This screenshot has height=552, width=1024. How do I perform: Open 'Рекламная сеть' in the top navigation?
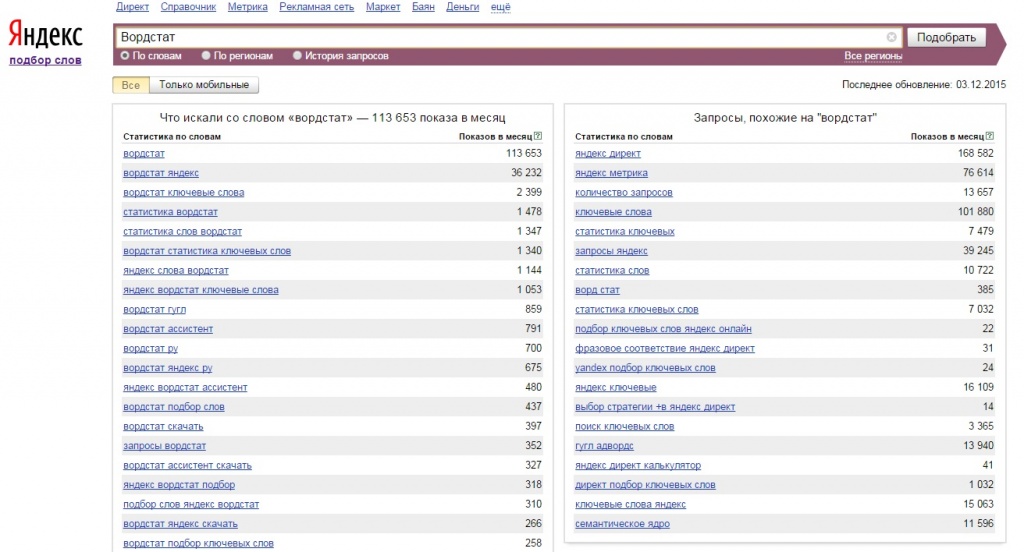(317, 7)
